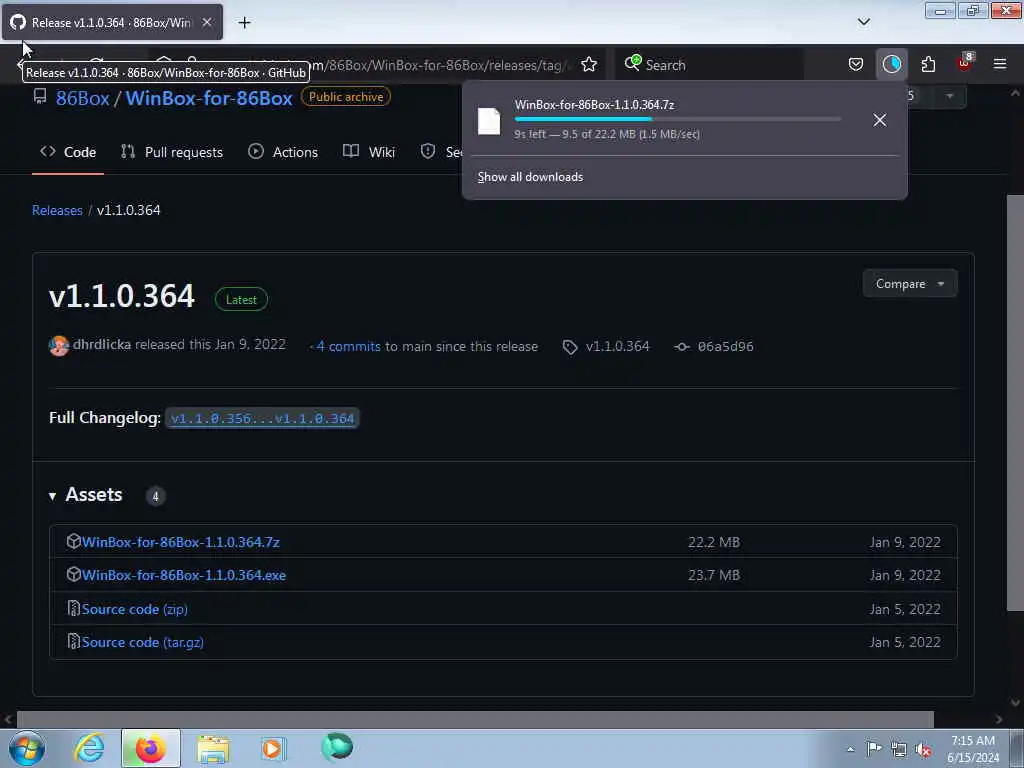The height and width of the screenshot is (768, 1024).
Task: Open the WinBox-for-86Box repository link
Action: pyautogui.click(x=209, y=98)
